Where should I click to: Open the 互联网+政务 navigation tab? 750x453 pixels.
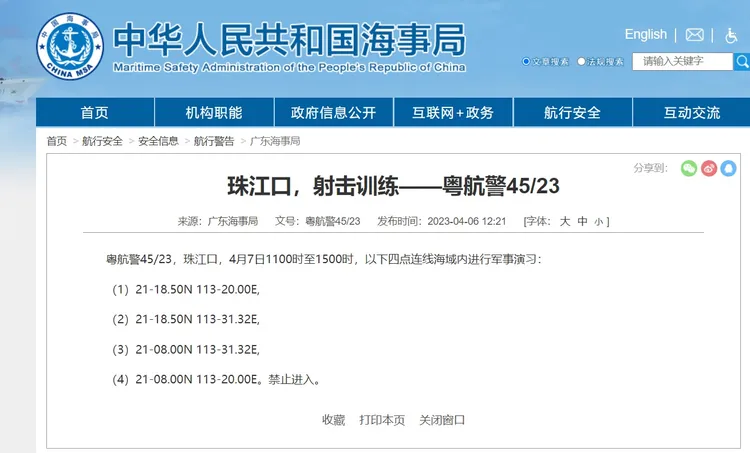coord(453,112)
